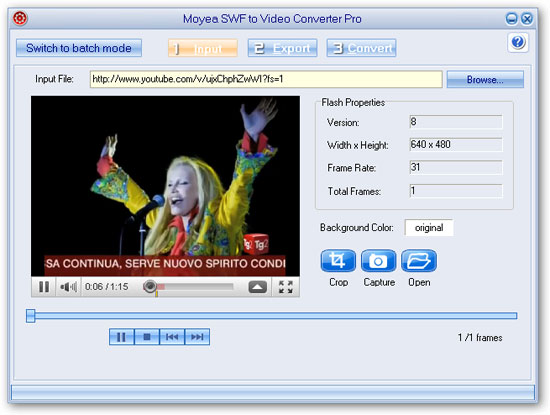550x415 pixels.
Task: Open the Background Color original swatch
Action: click(429, 228)
